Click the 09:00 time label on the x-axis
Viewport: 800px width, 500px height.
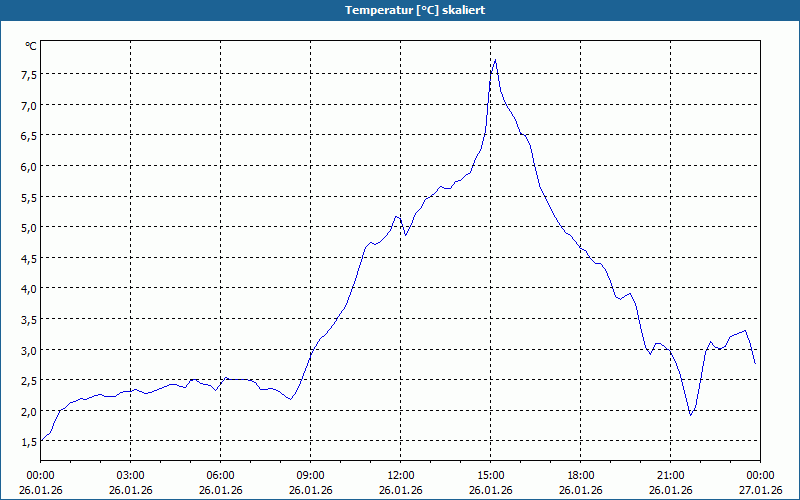pyautogui.click(x=311, y=476)
